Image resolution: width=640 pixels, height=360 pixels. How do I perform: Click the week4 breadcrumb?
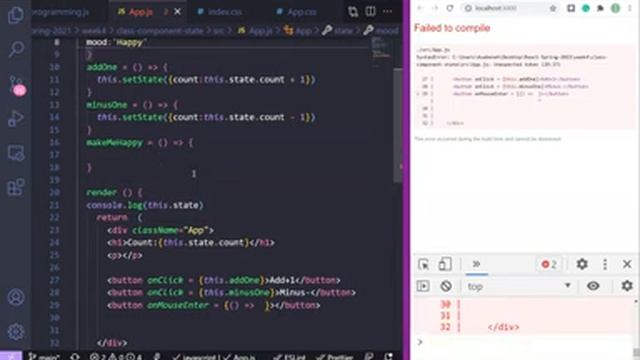pos(94,31)
